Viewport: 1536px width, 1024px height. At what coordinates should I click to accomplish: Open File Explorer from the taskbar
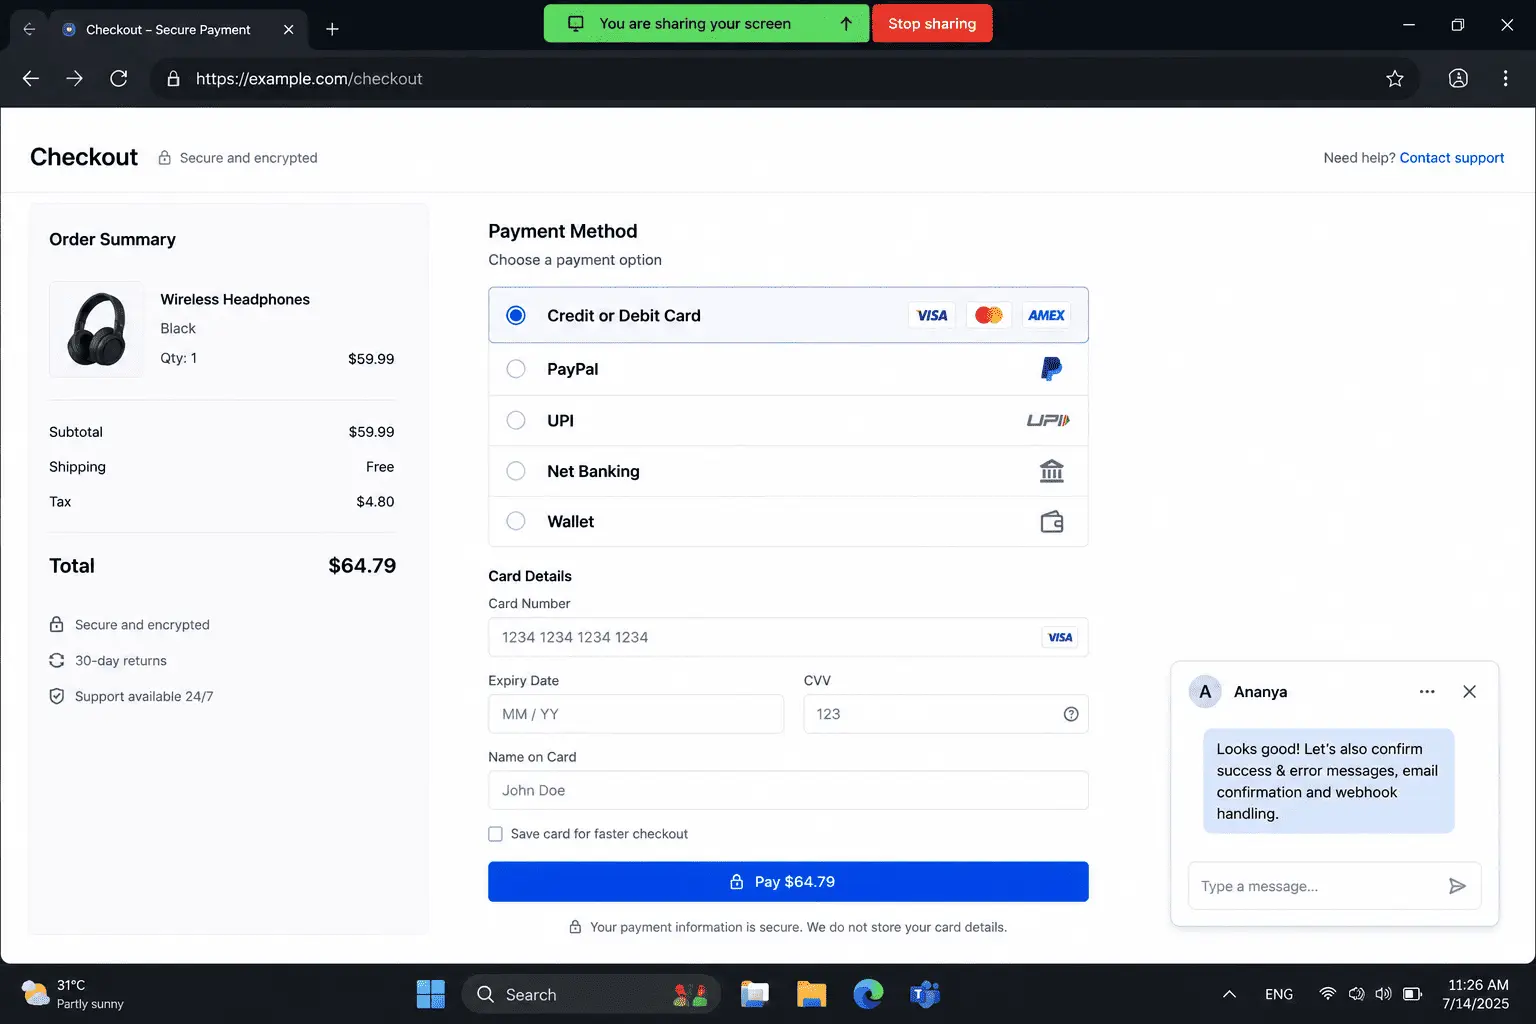[811, 994]
